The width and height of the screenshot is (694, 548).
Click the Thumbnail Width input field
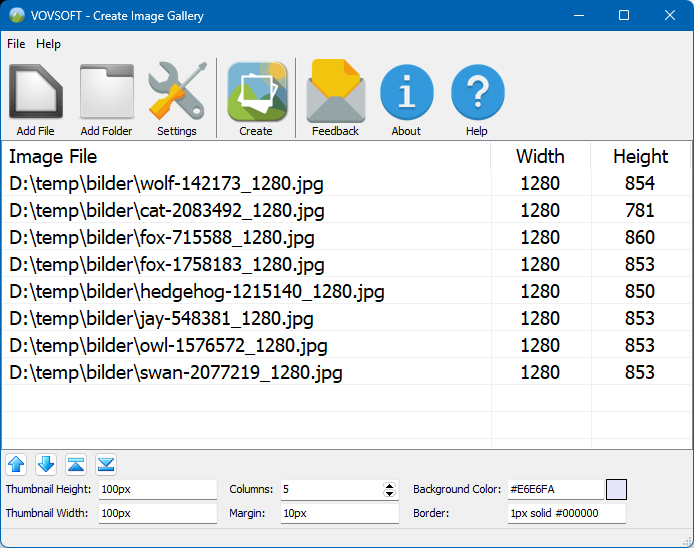click(158, 513)
